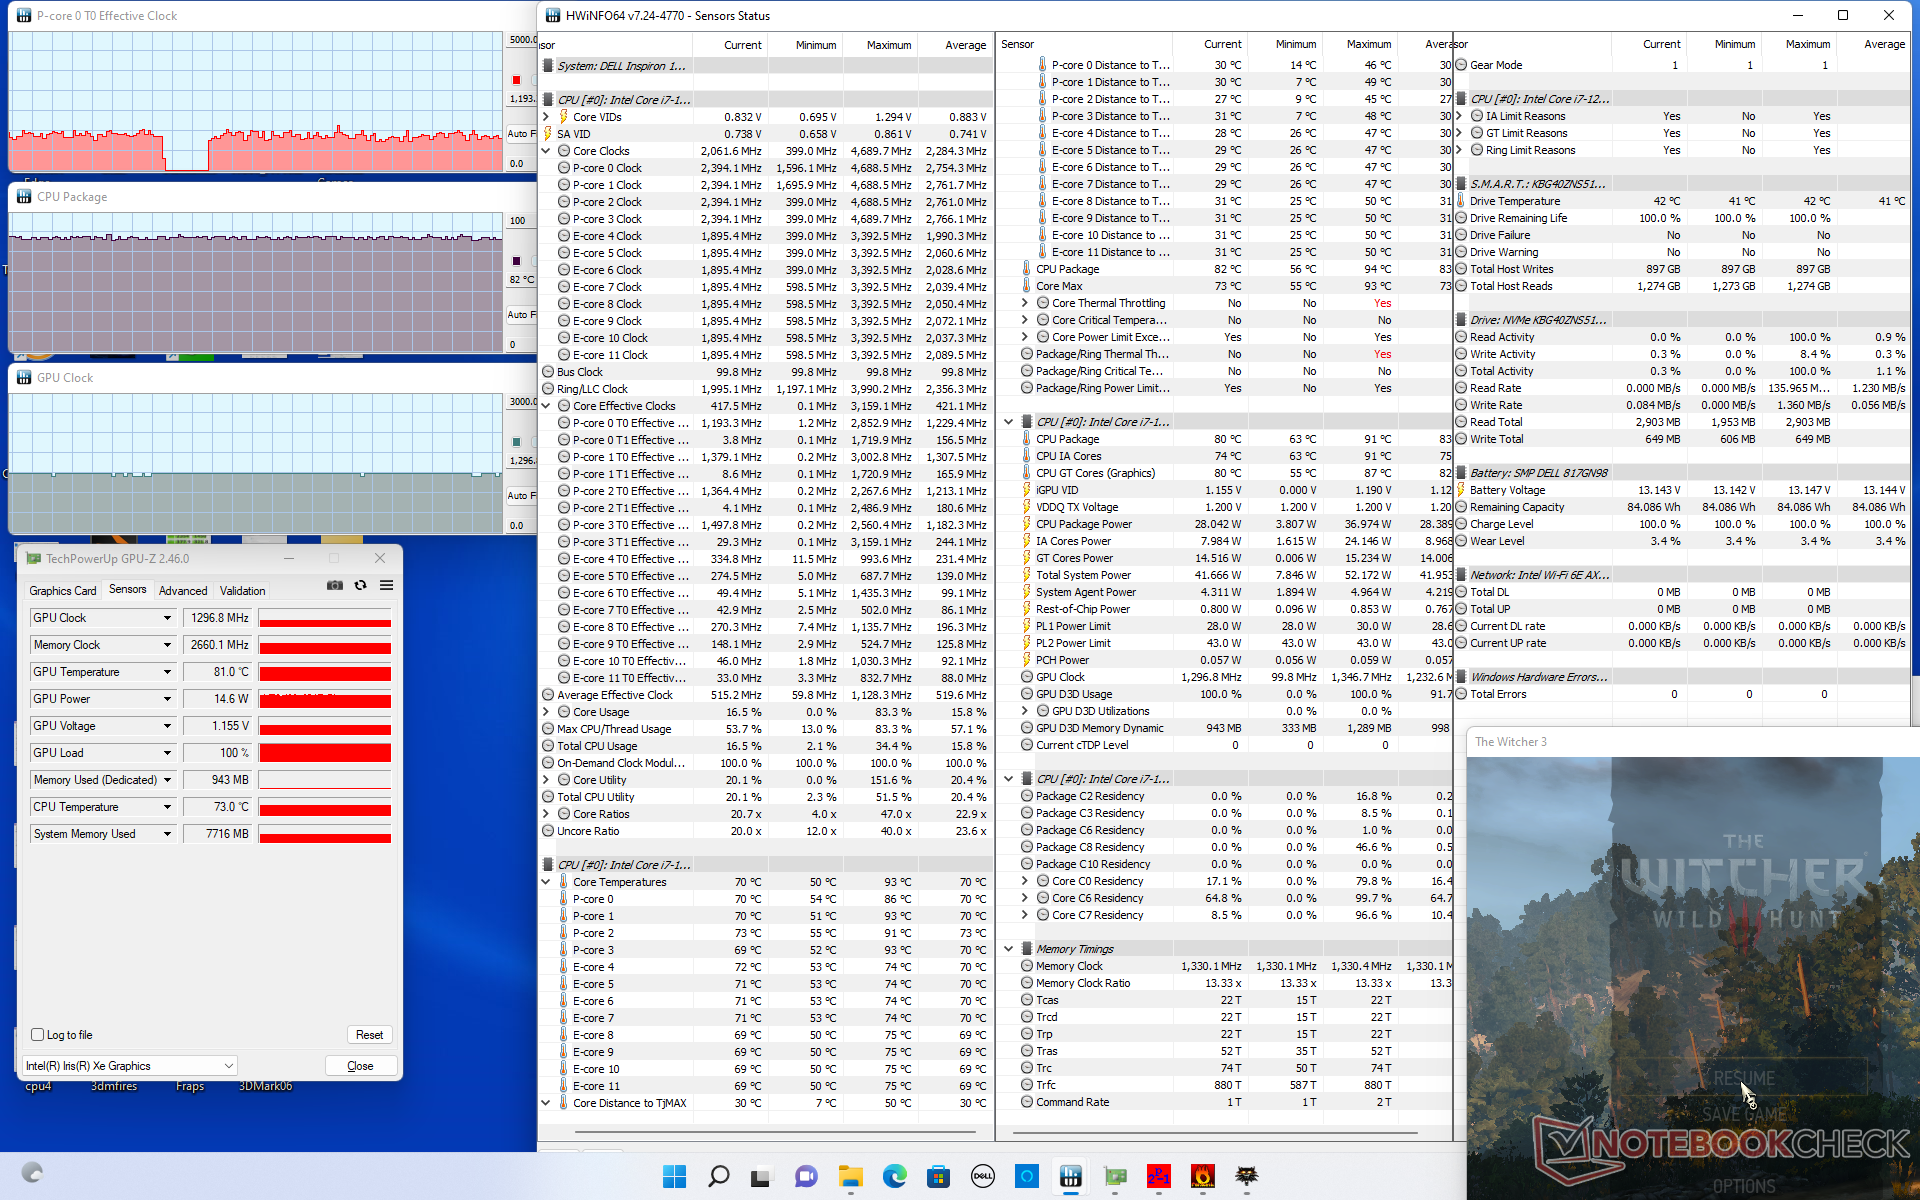Open FurMark from taskbar

click(1202, 1176)
